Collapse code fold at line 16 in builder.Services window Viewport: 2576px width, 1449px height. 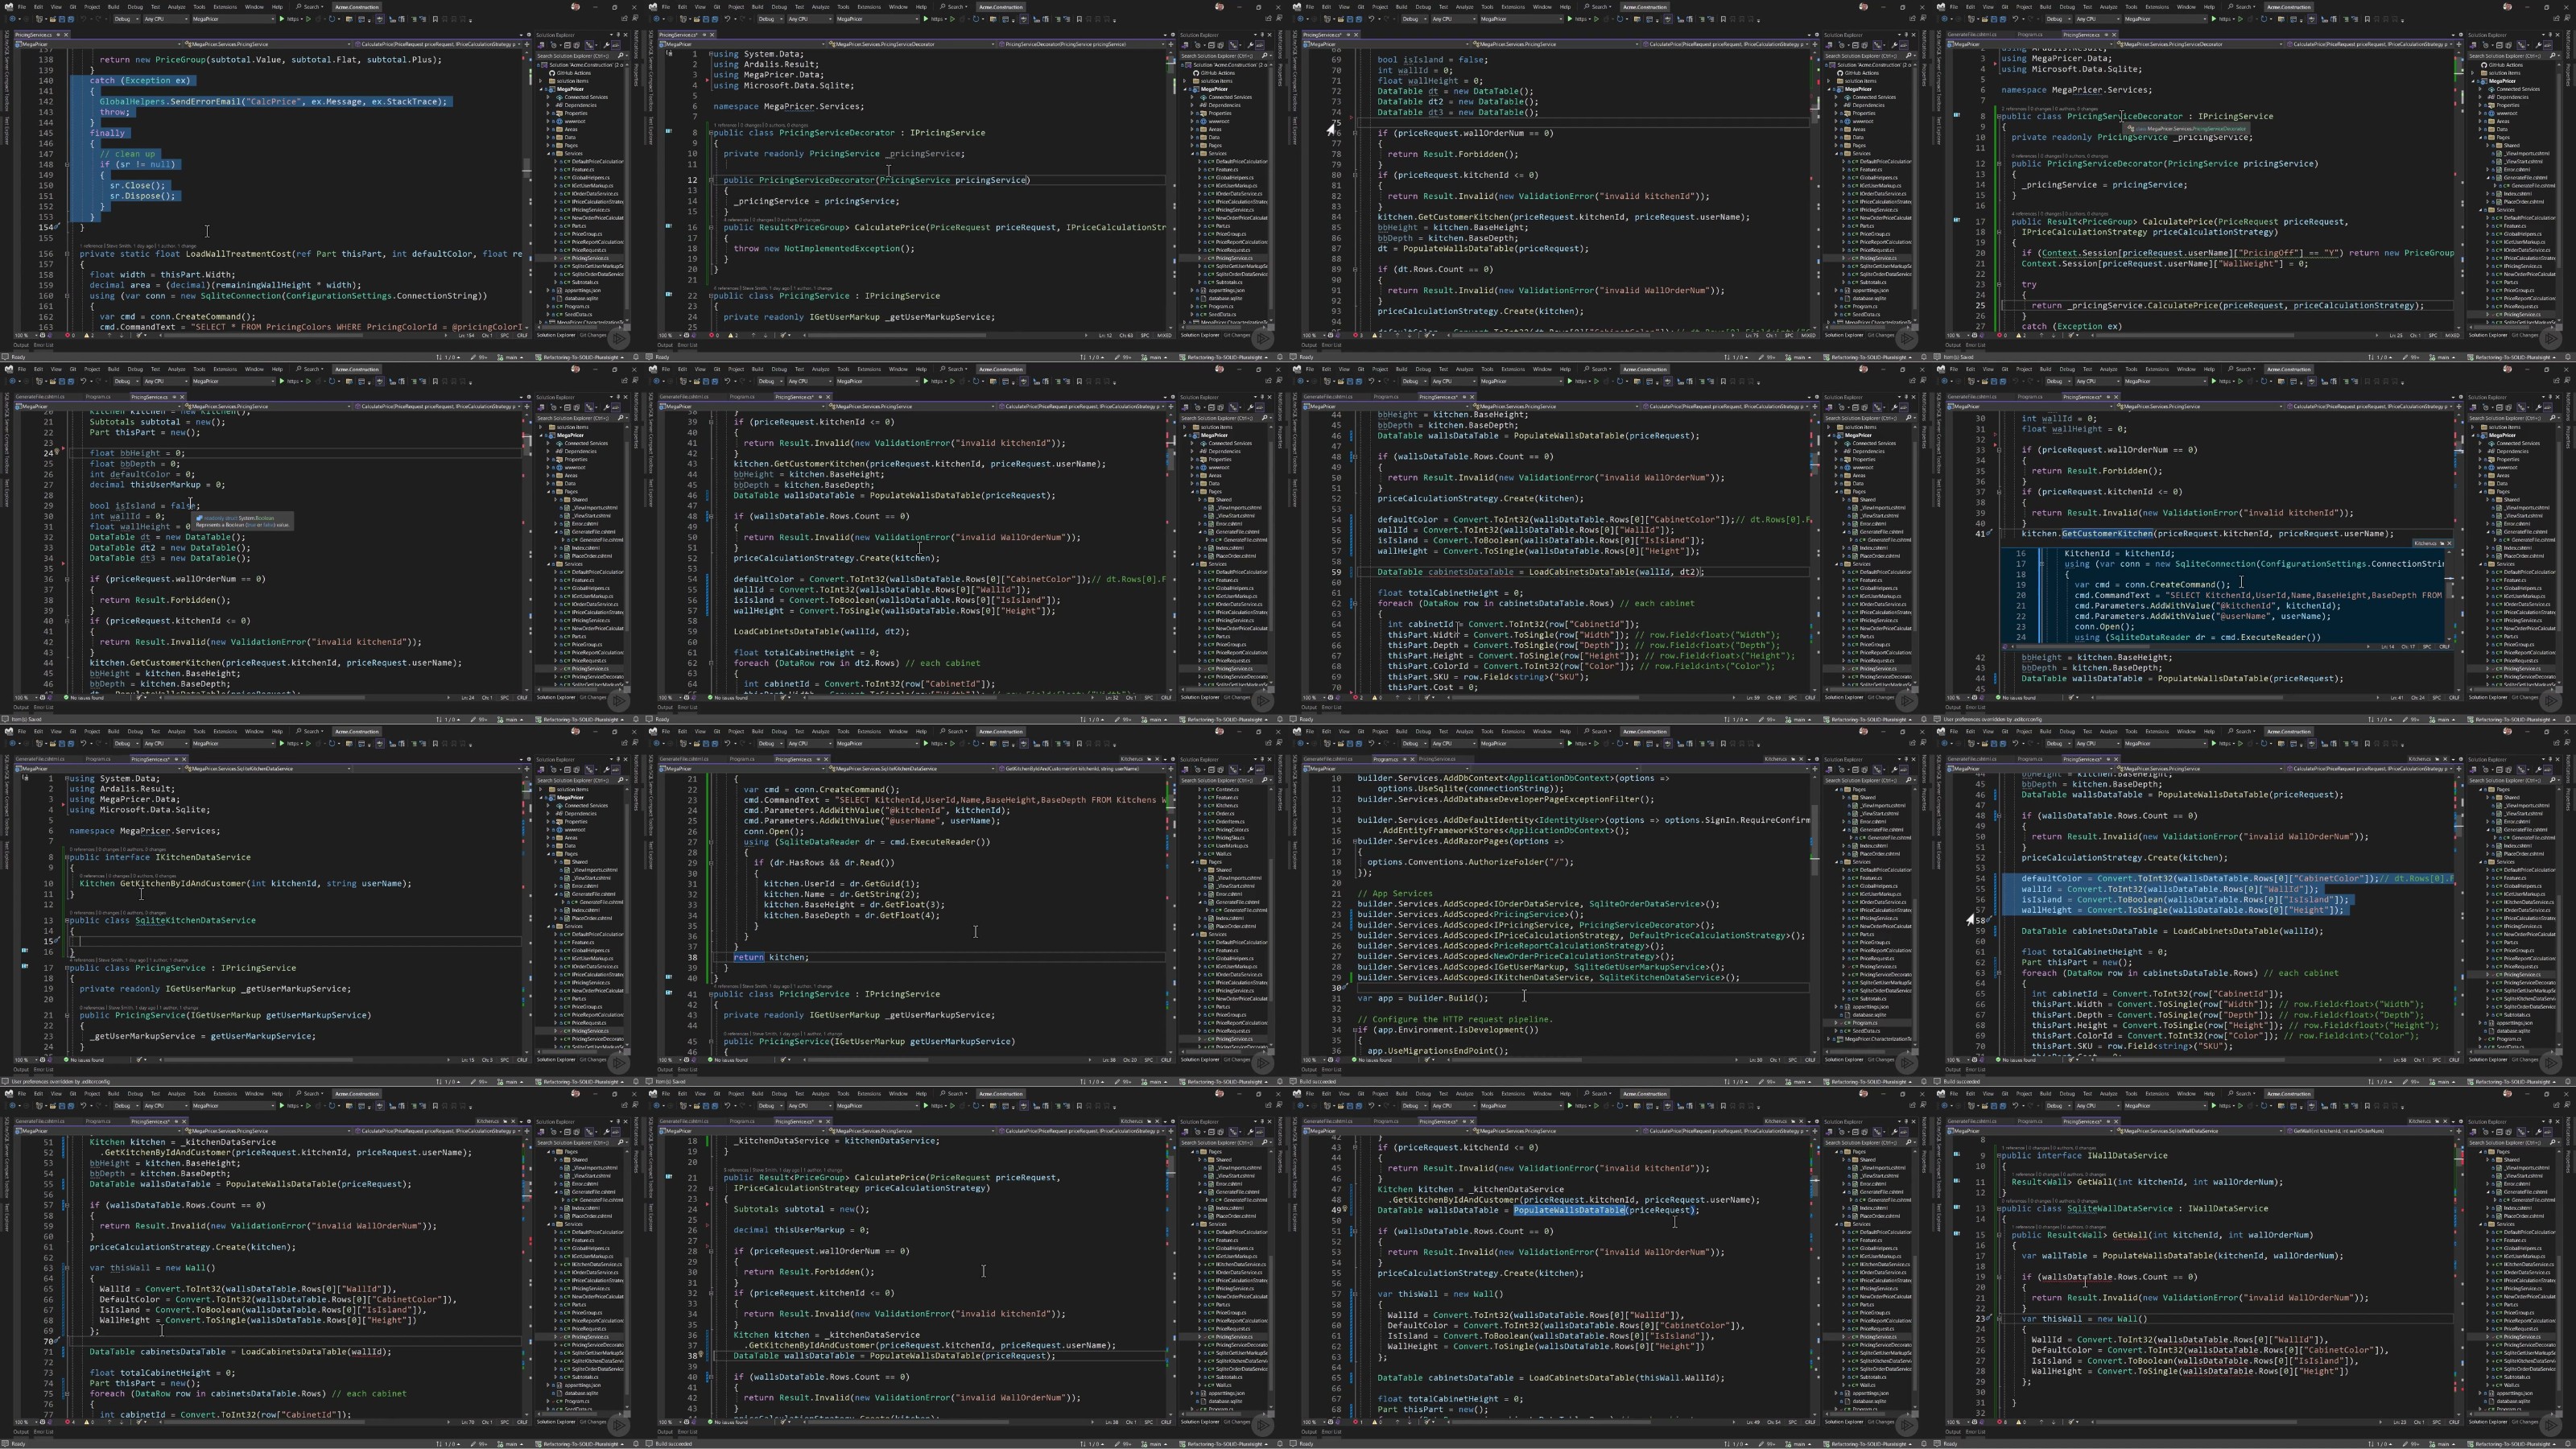[1356, 842]
